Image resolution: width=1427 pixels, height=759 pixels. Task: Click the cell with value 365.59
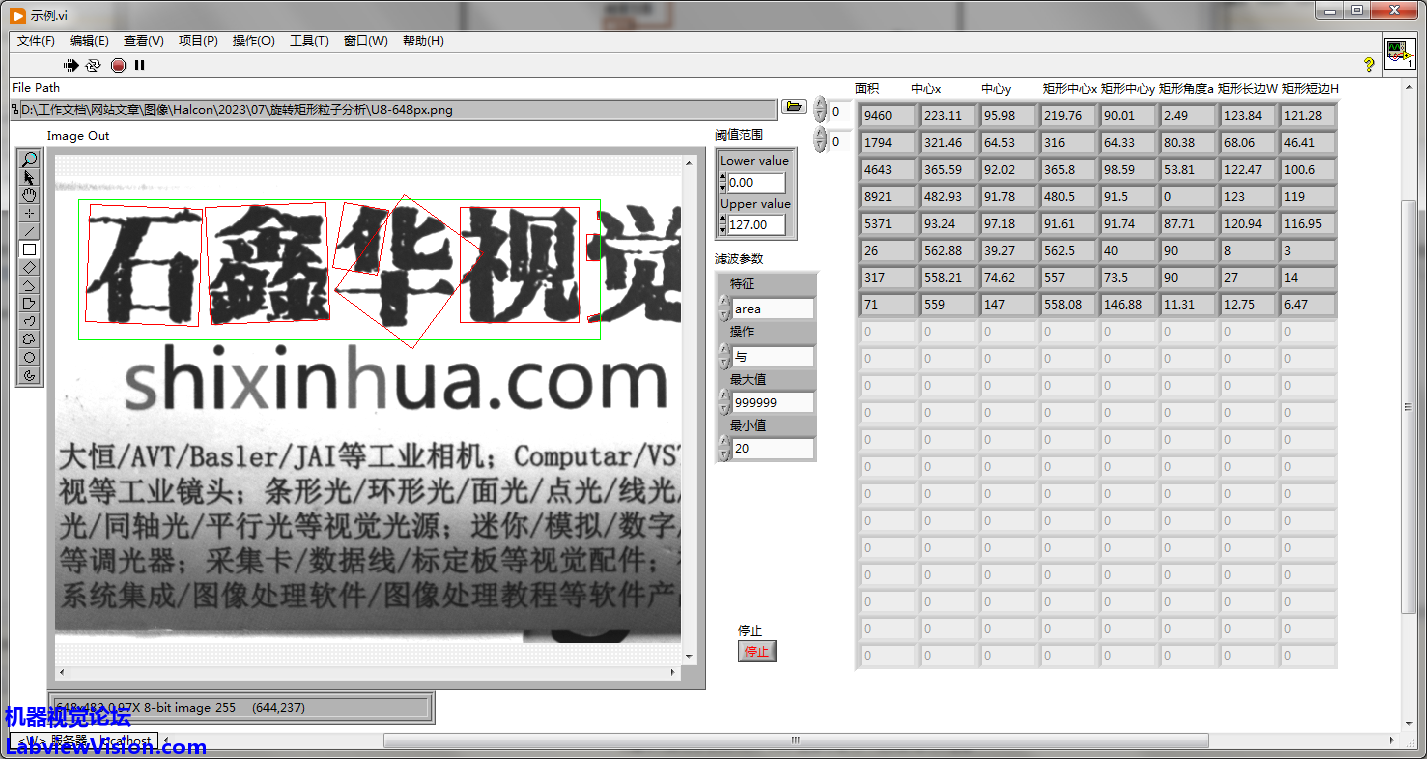click(x=947, y=169)
